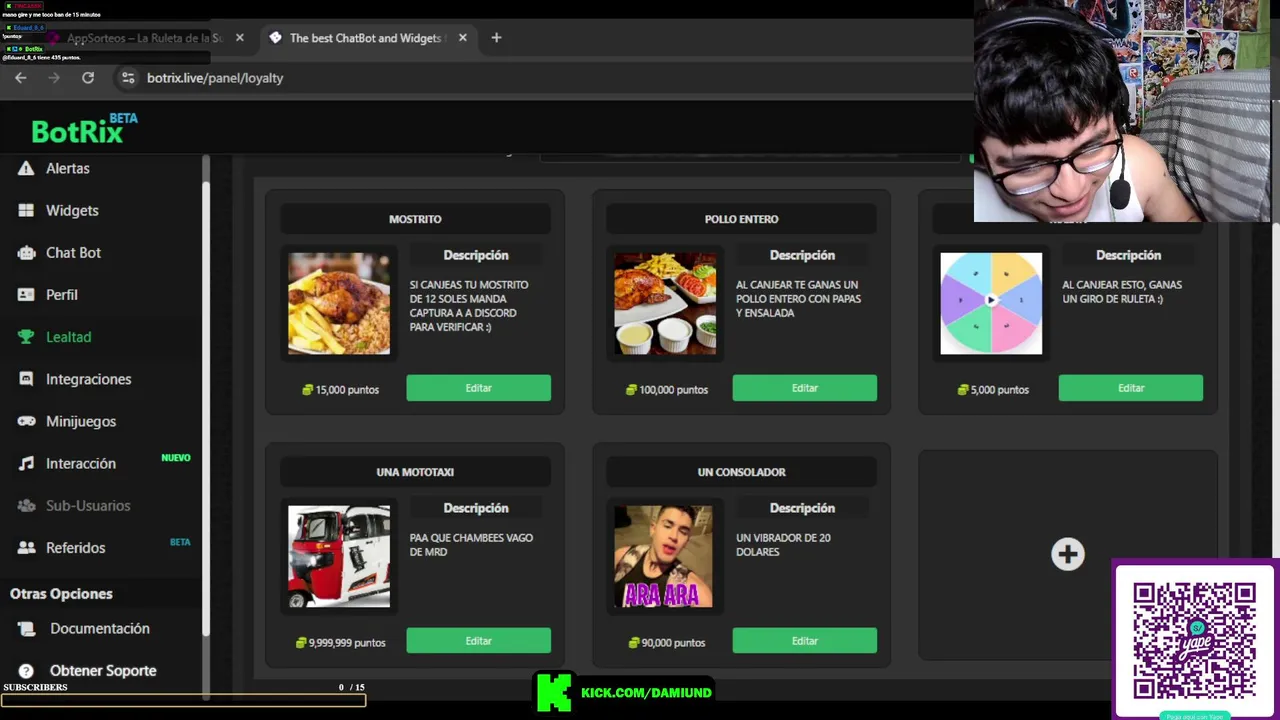
Task: Click the browser back arrow
Action: (21, 77)
